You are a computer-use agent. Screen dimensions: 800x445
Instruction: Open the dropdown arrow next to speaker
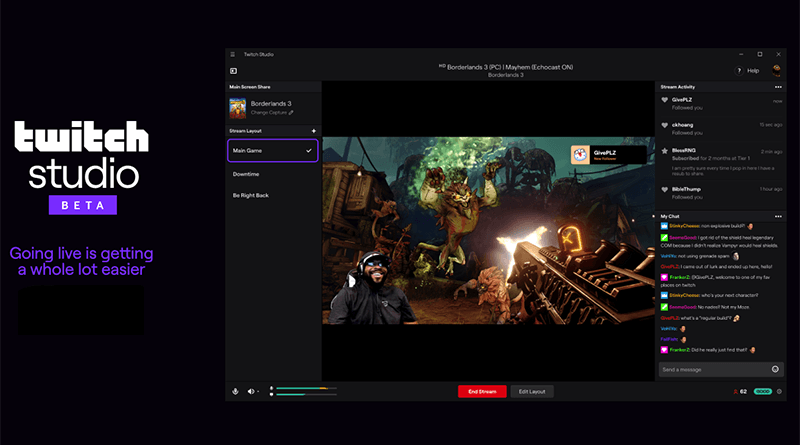click(258, 391)
